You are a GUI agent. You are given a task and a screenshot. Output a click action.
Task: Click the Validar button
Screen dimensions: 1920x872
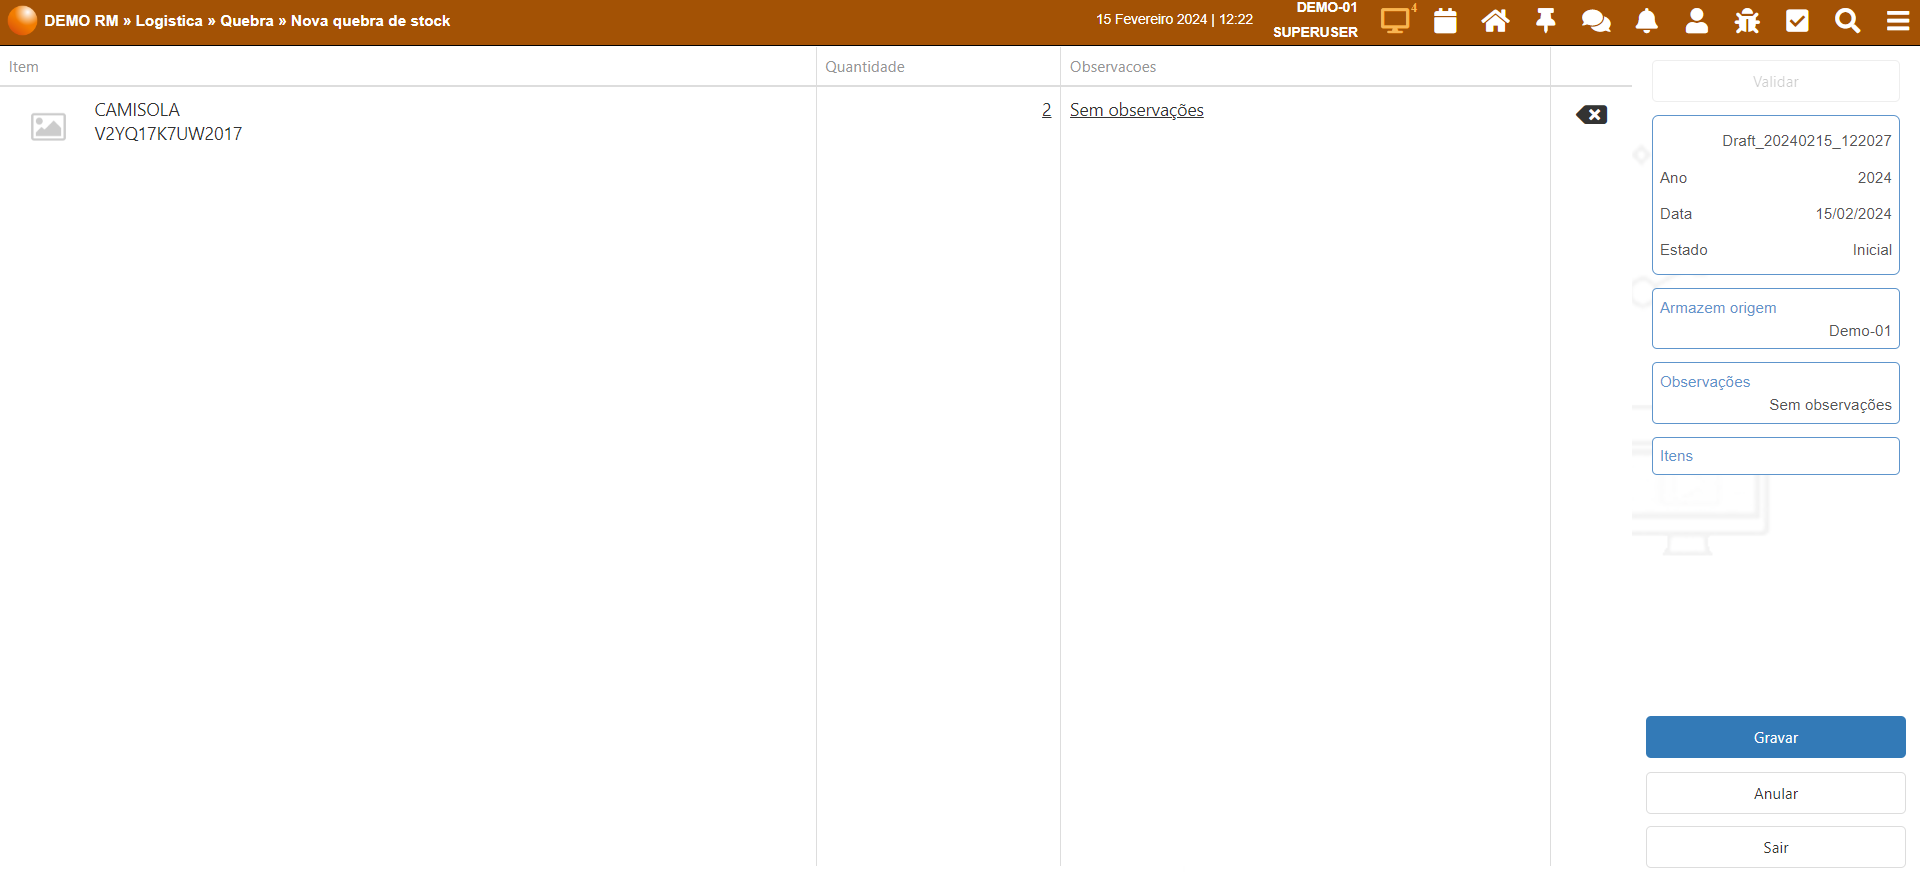[x=1775, y=81]
